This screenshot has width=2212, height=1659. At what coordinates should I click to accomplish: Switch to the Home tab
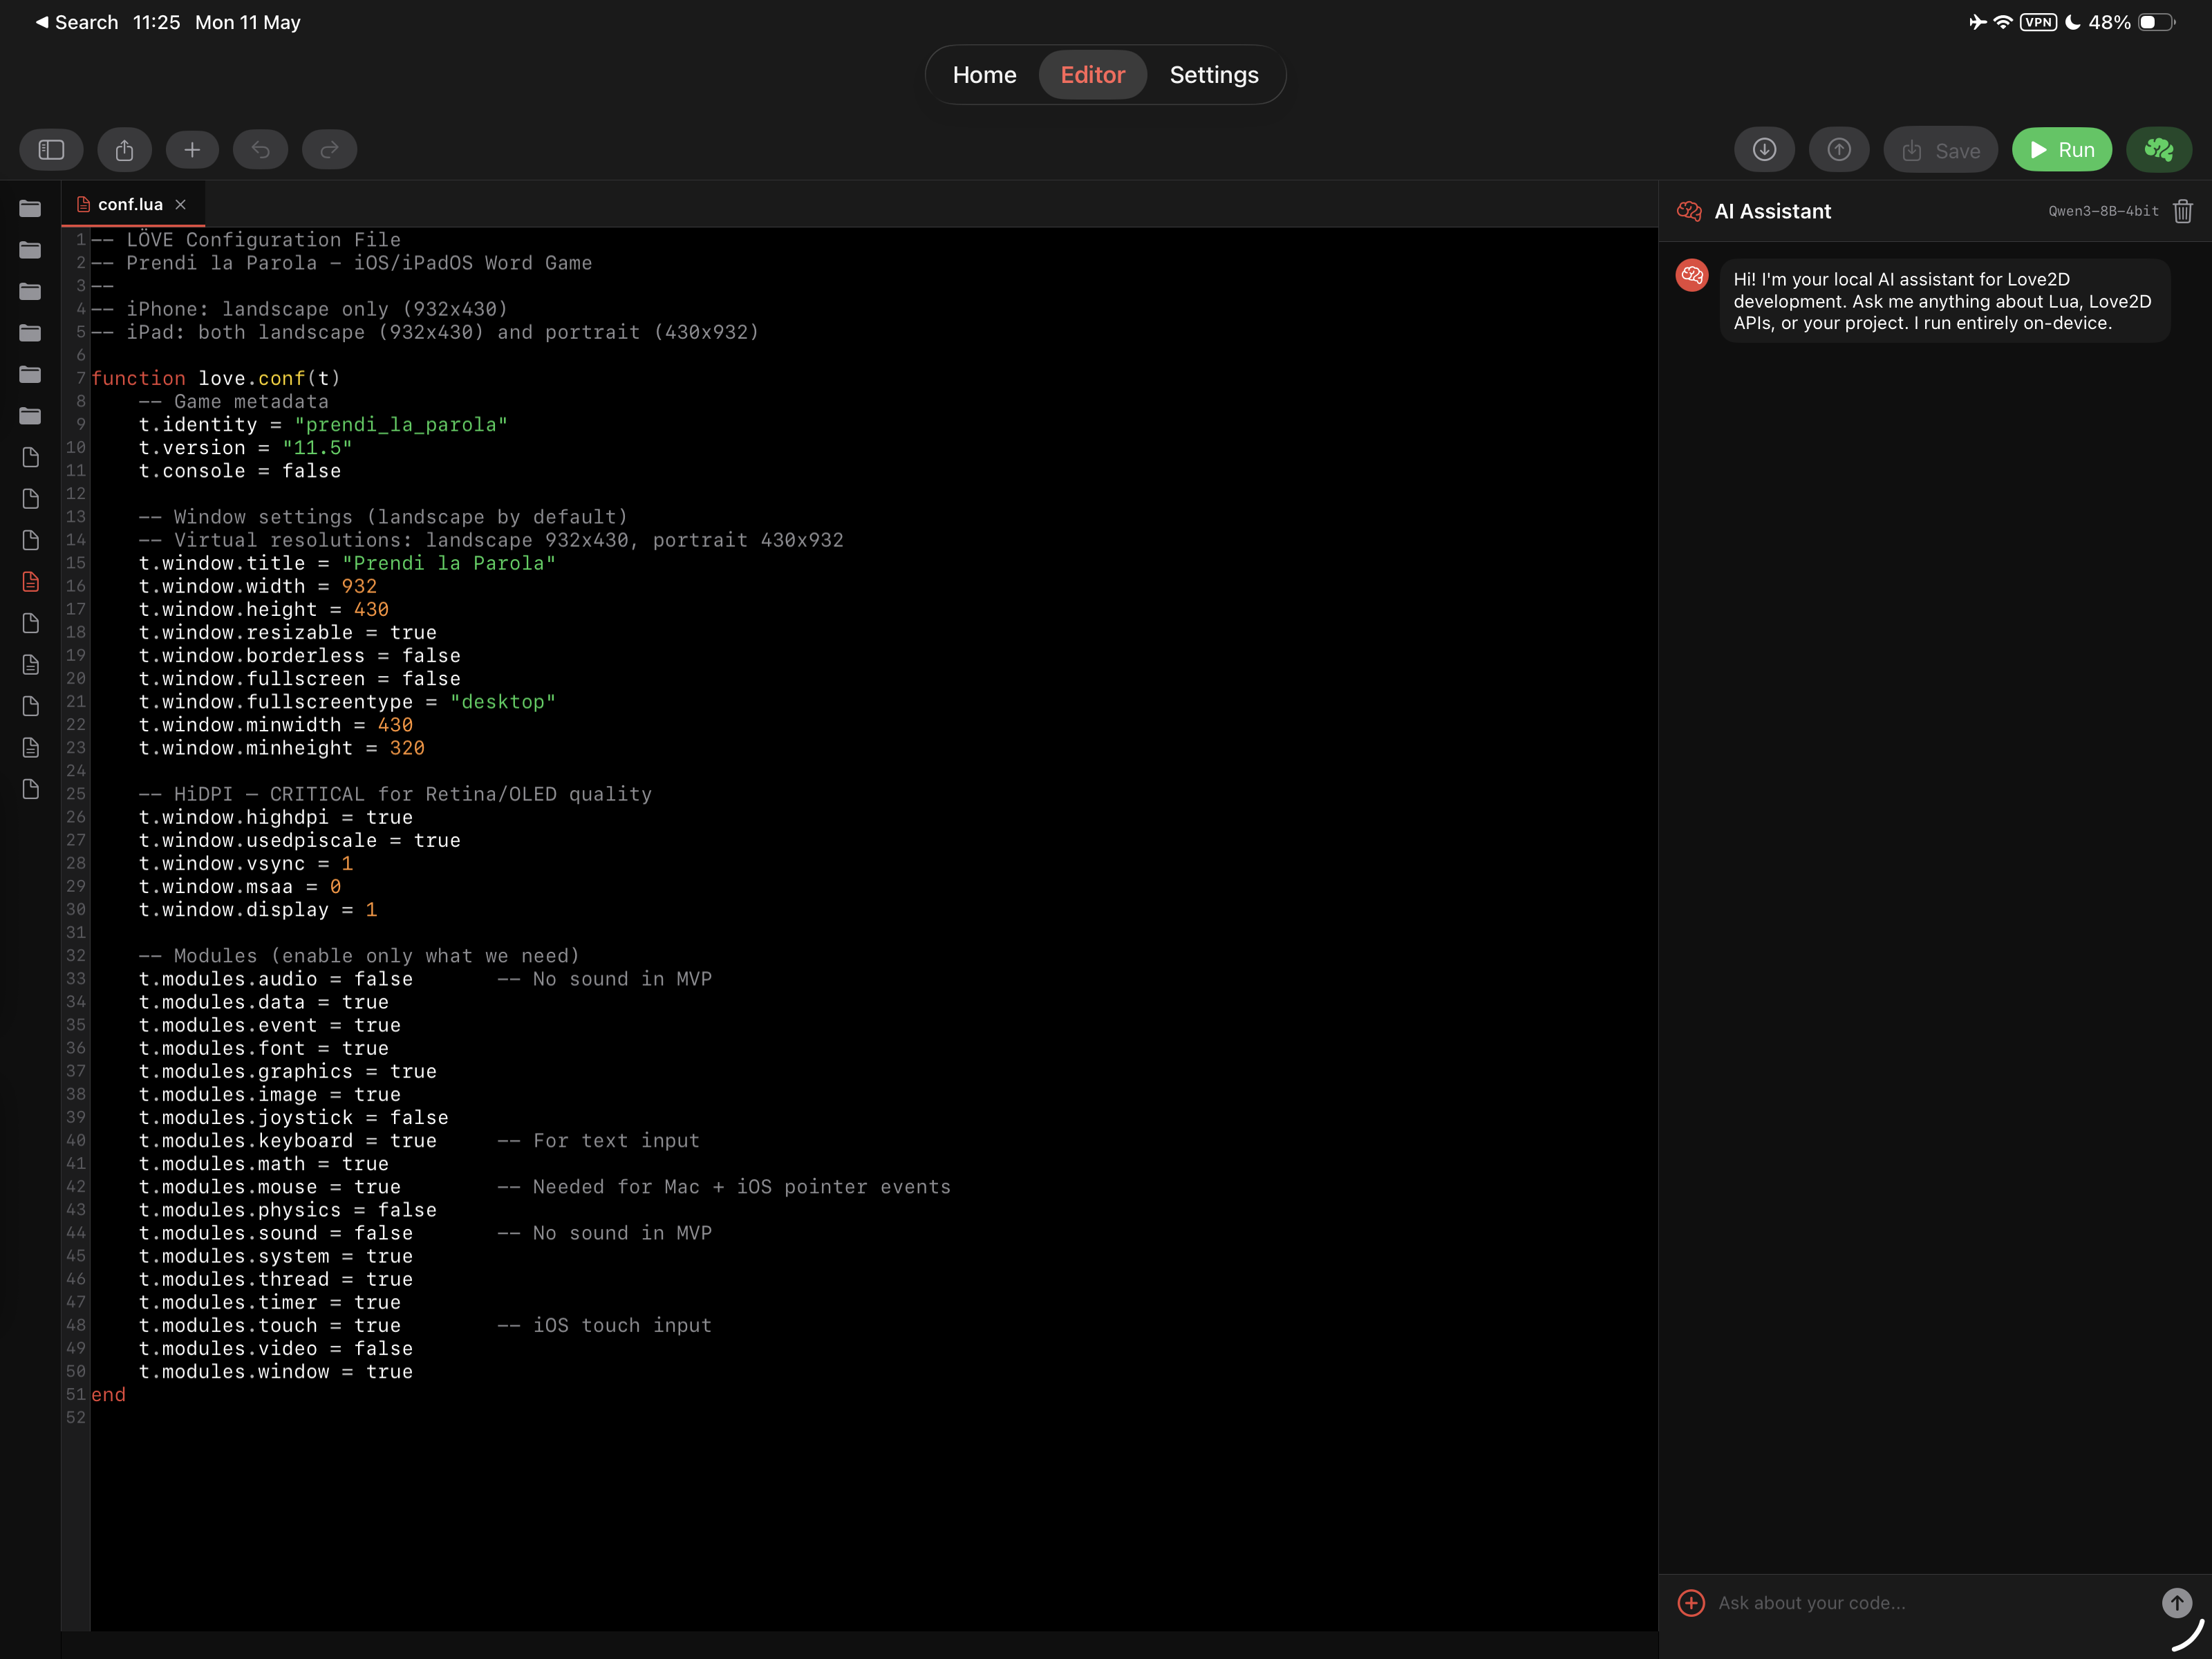pos(984,75)
